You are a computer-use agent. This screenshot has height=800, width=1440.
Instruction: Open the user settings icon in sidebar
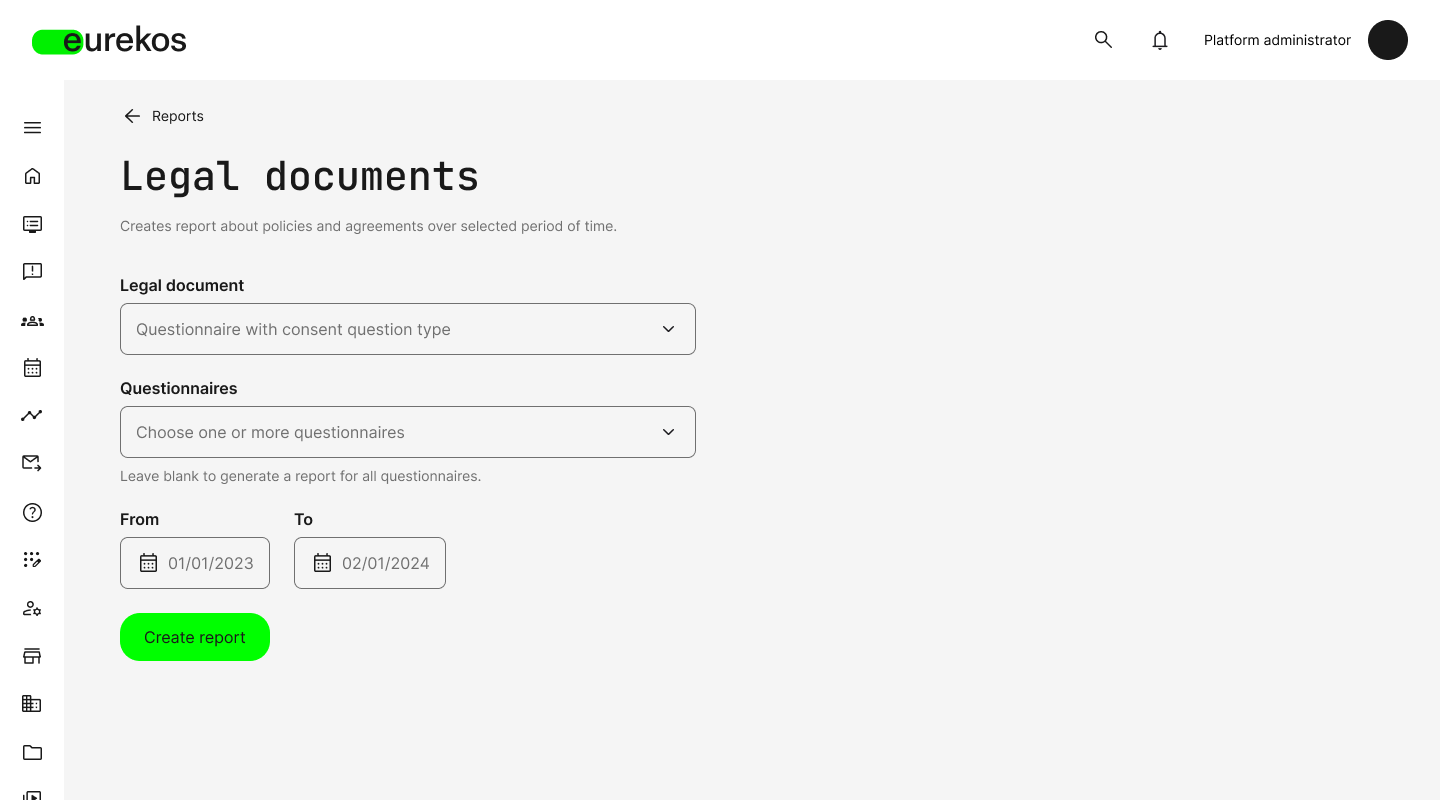tap(32, 608)
